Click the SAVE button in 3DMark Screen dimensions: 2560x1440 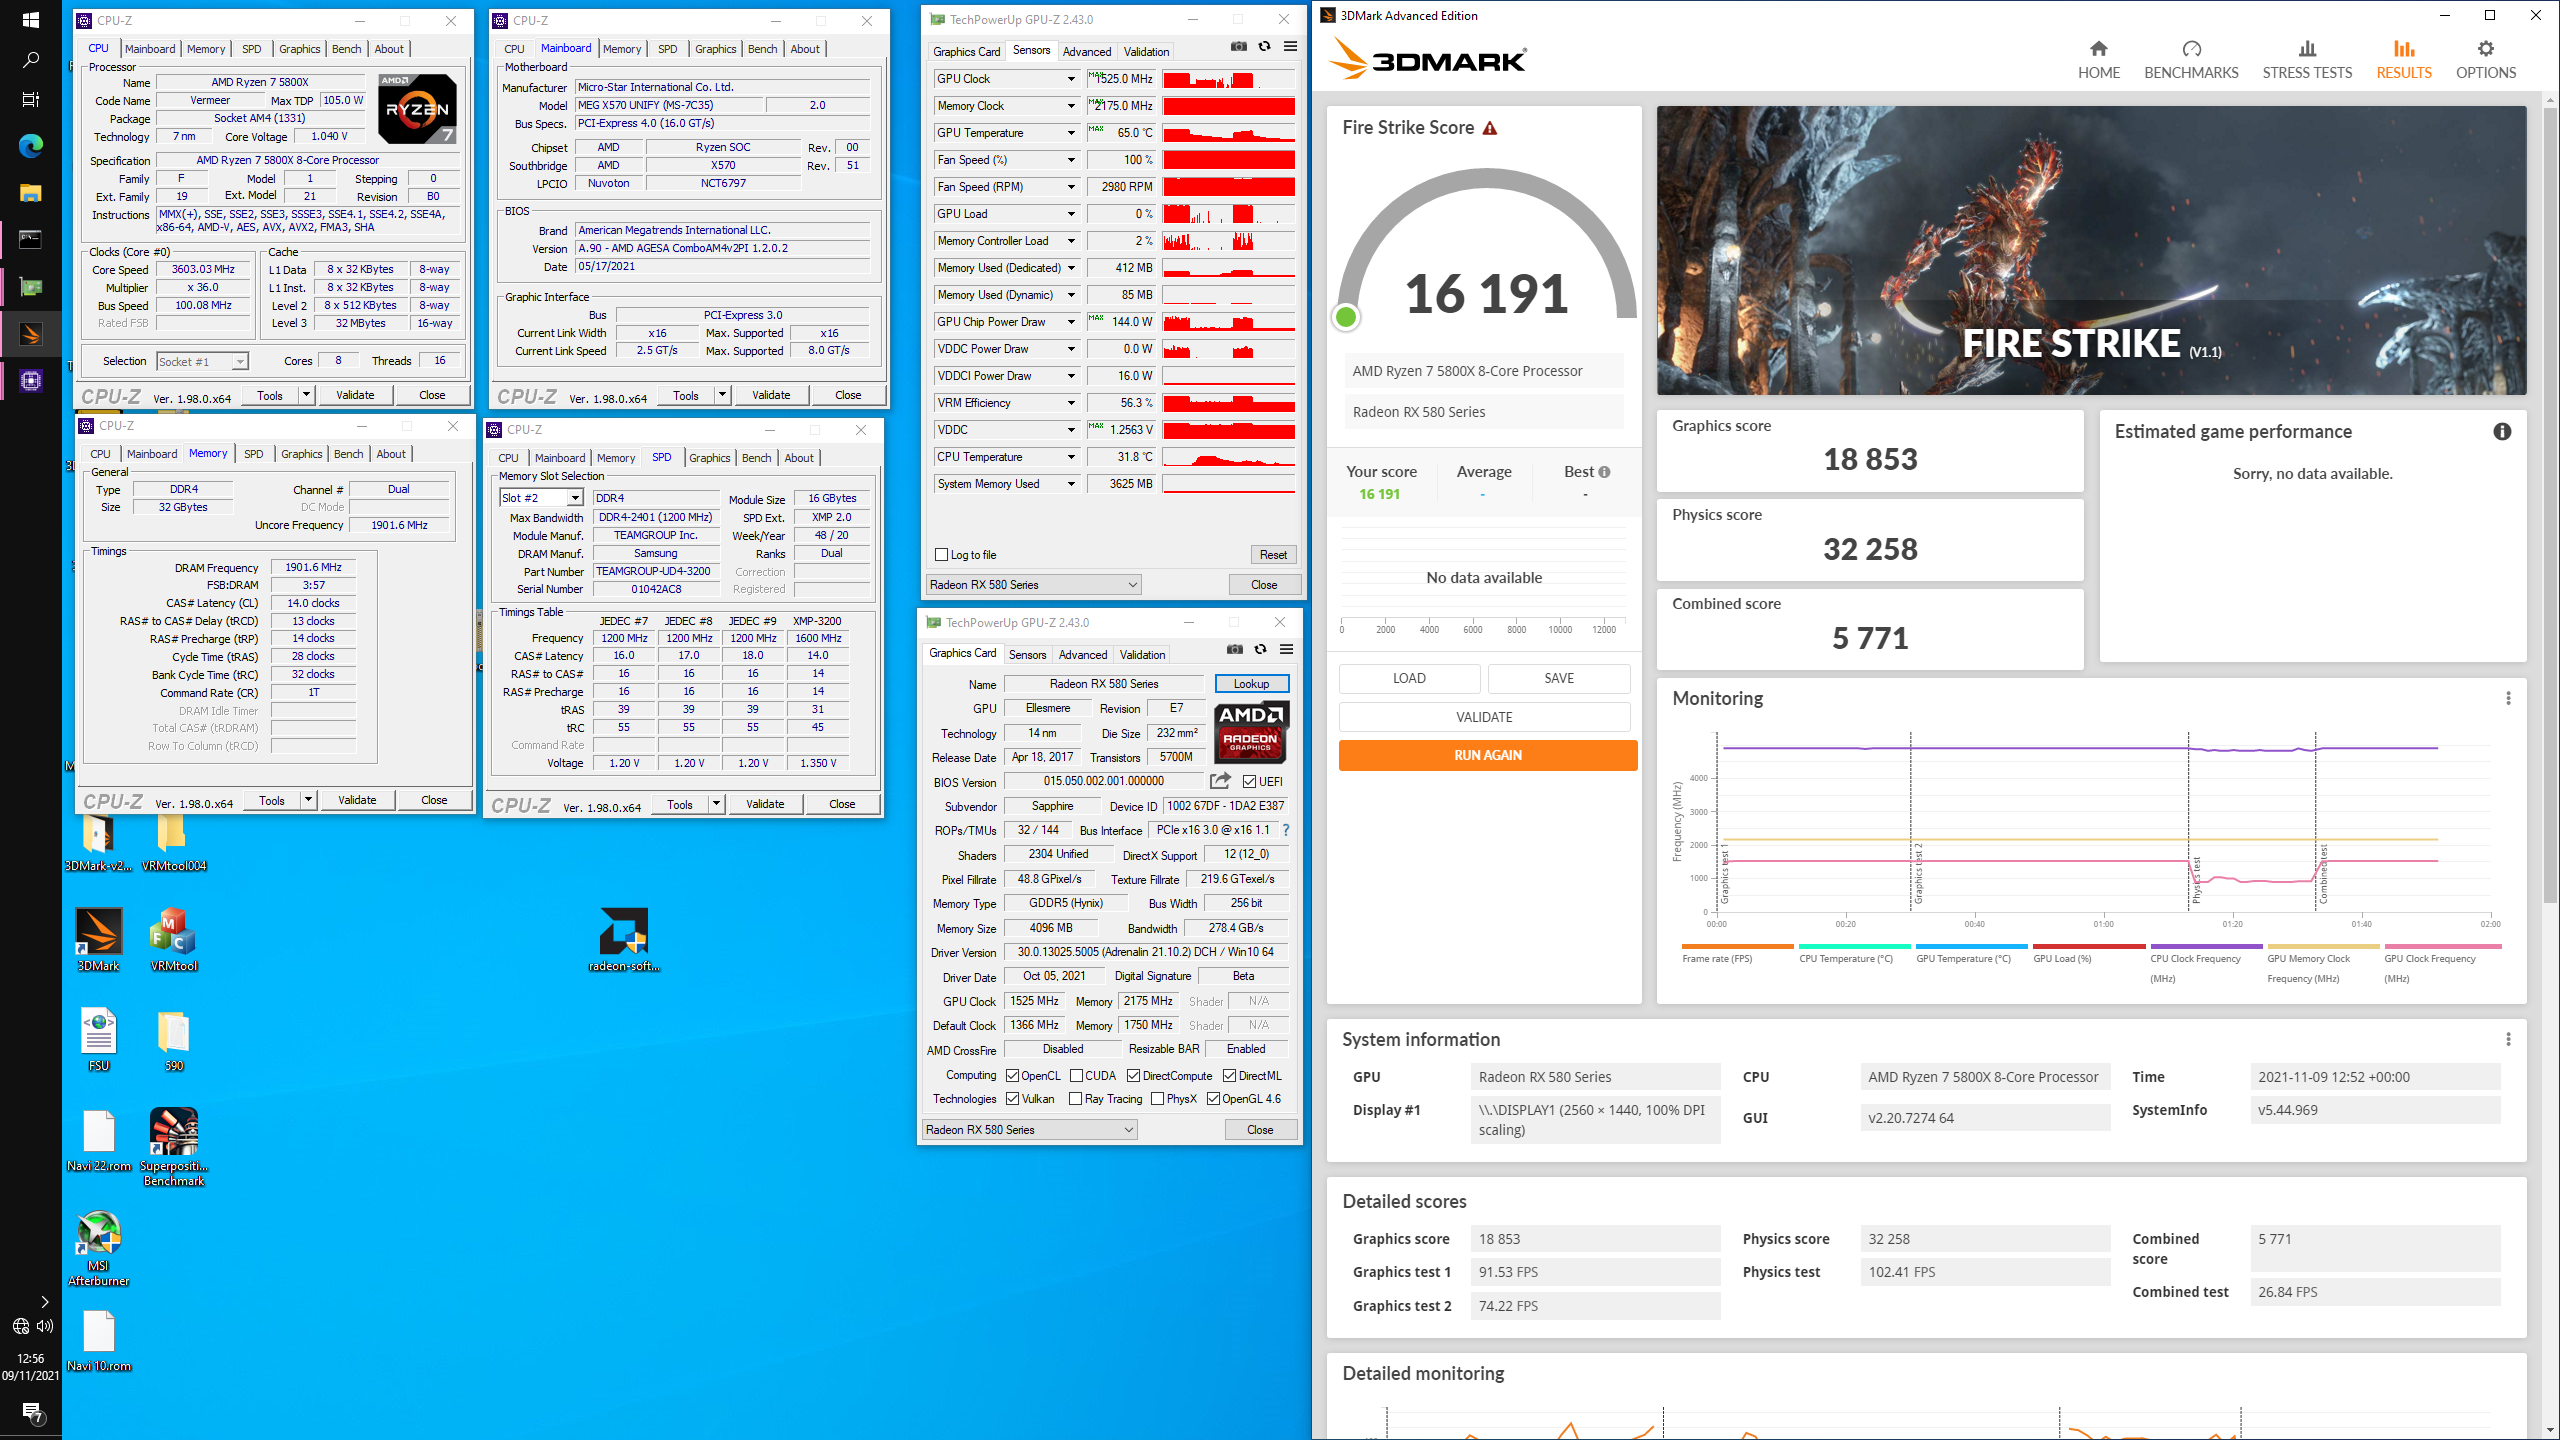click(1559, 678)
